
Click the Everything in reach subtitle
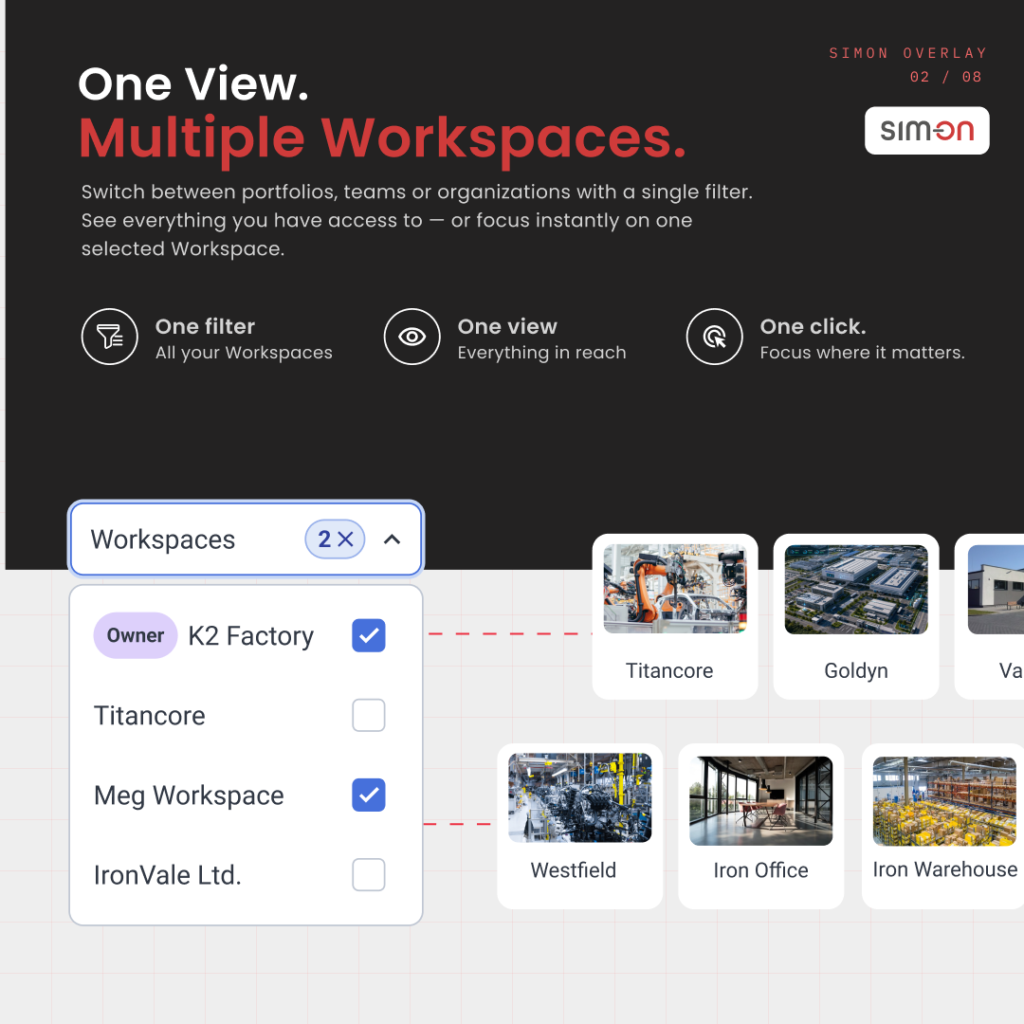click(542, 353)
